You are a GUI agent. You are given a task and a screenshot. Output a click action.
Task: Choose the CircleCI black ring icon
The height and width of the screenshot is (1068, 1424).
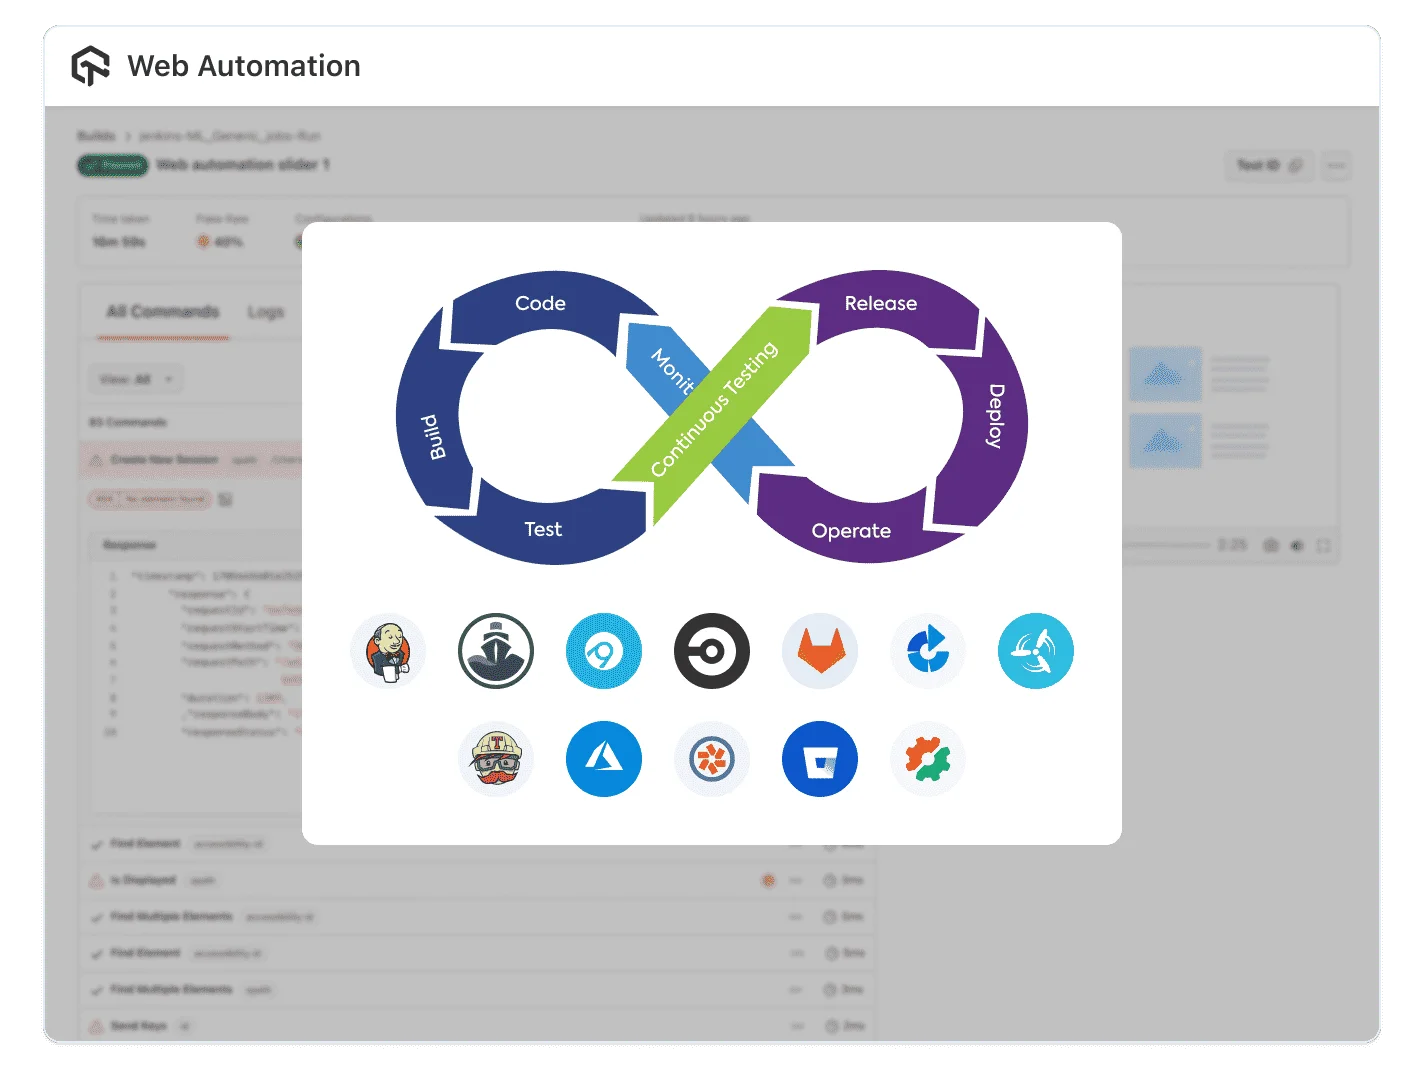tap(712, 651)
